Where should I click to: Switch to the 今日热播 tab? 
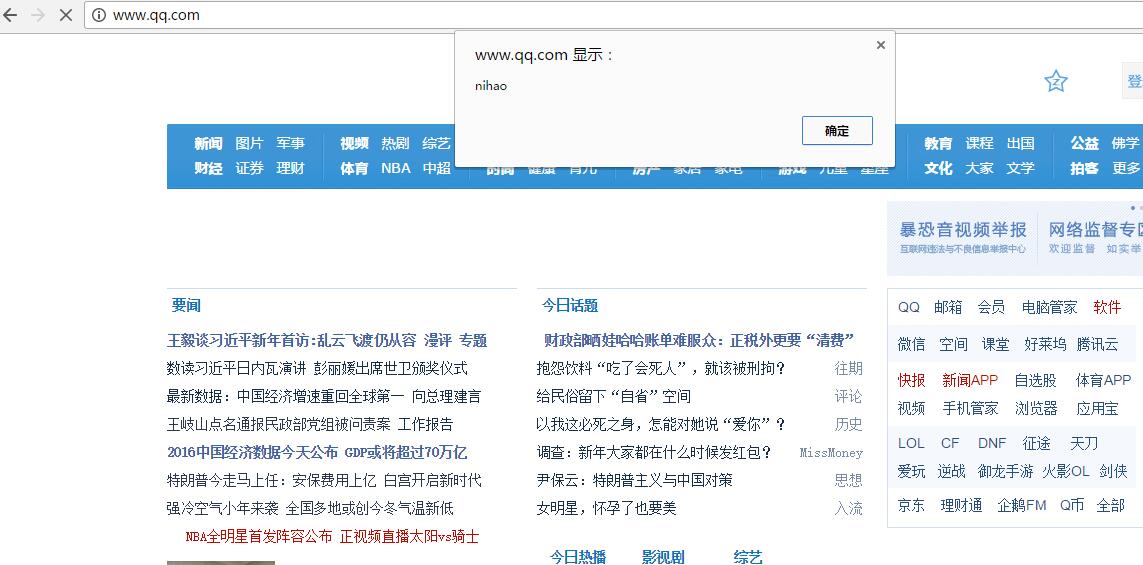577,557
